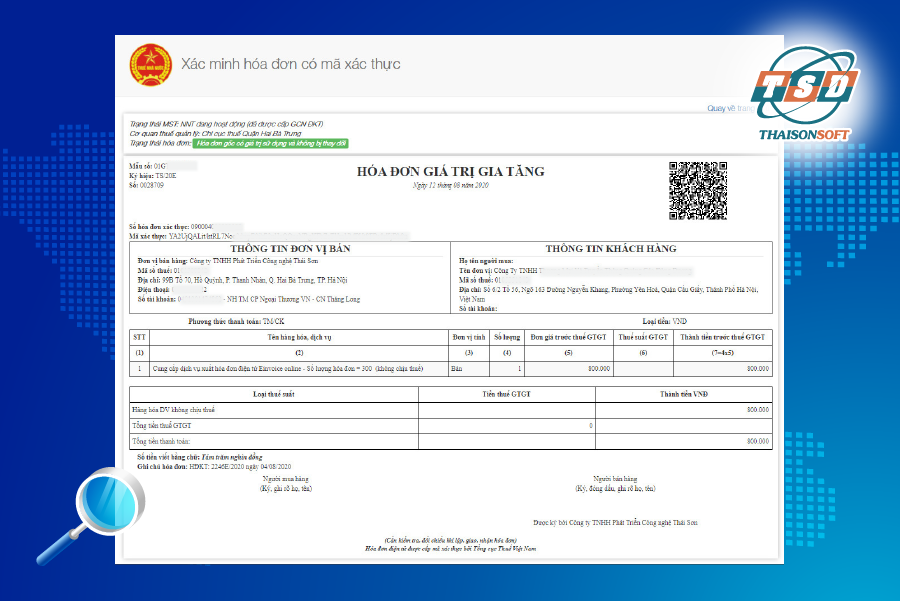The height and width of the screenshot is (601, 900).
Task: Click the 'THÔNG TIN ĐƠN VỊ BÁN' header
Action: click(290, 249)
